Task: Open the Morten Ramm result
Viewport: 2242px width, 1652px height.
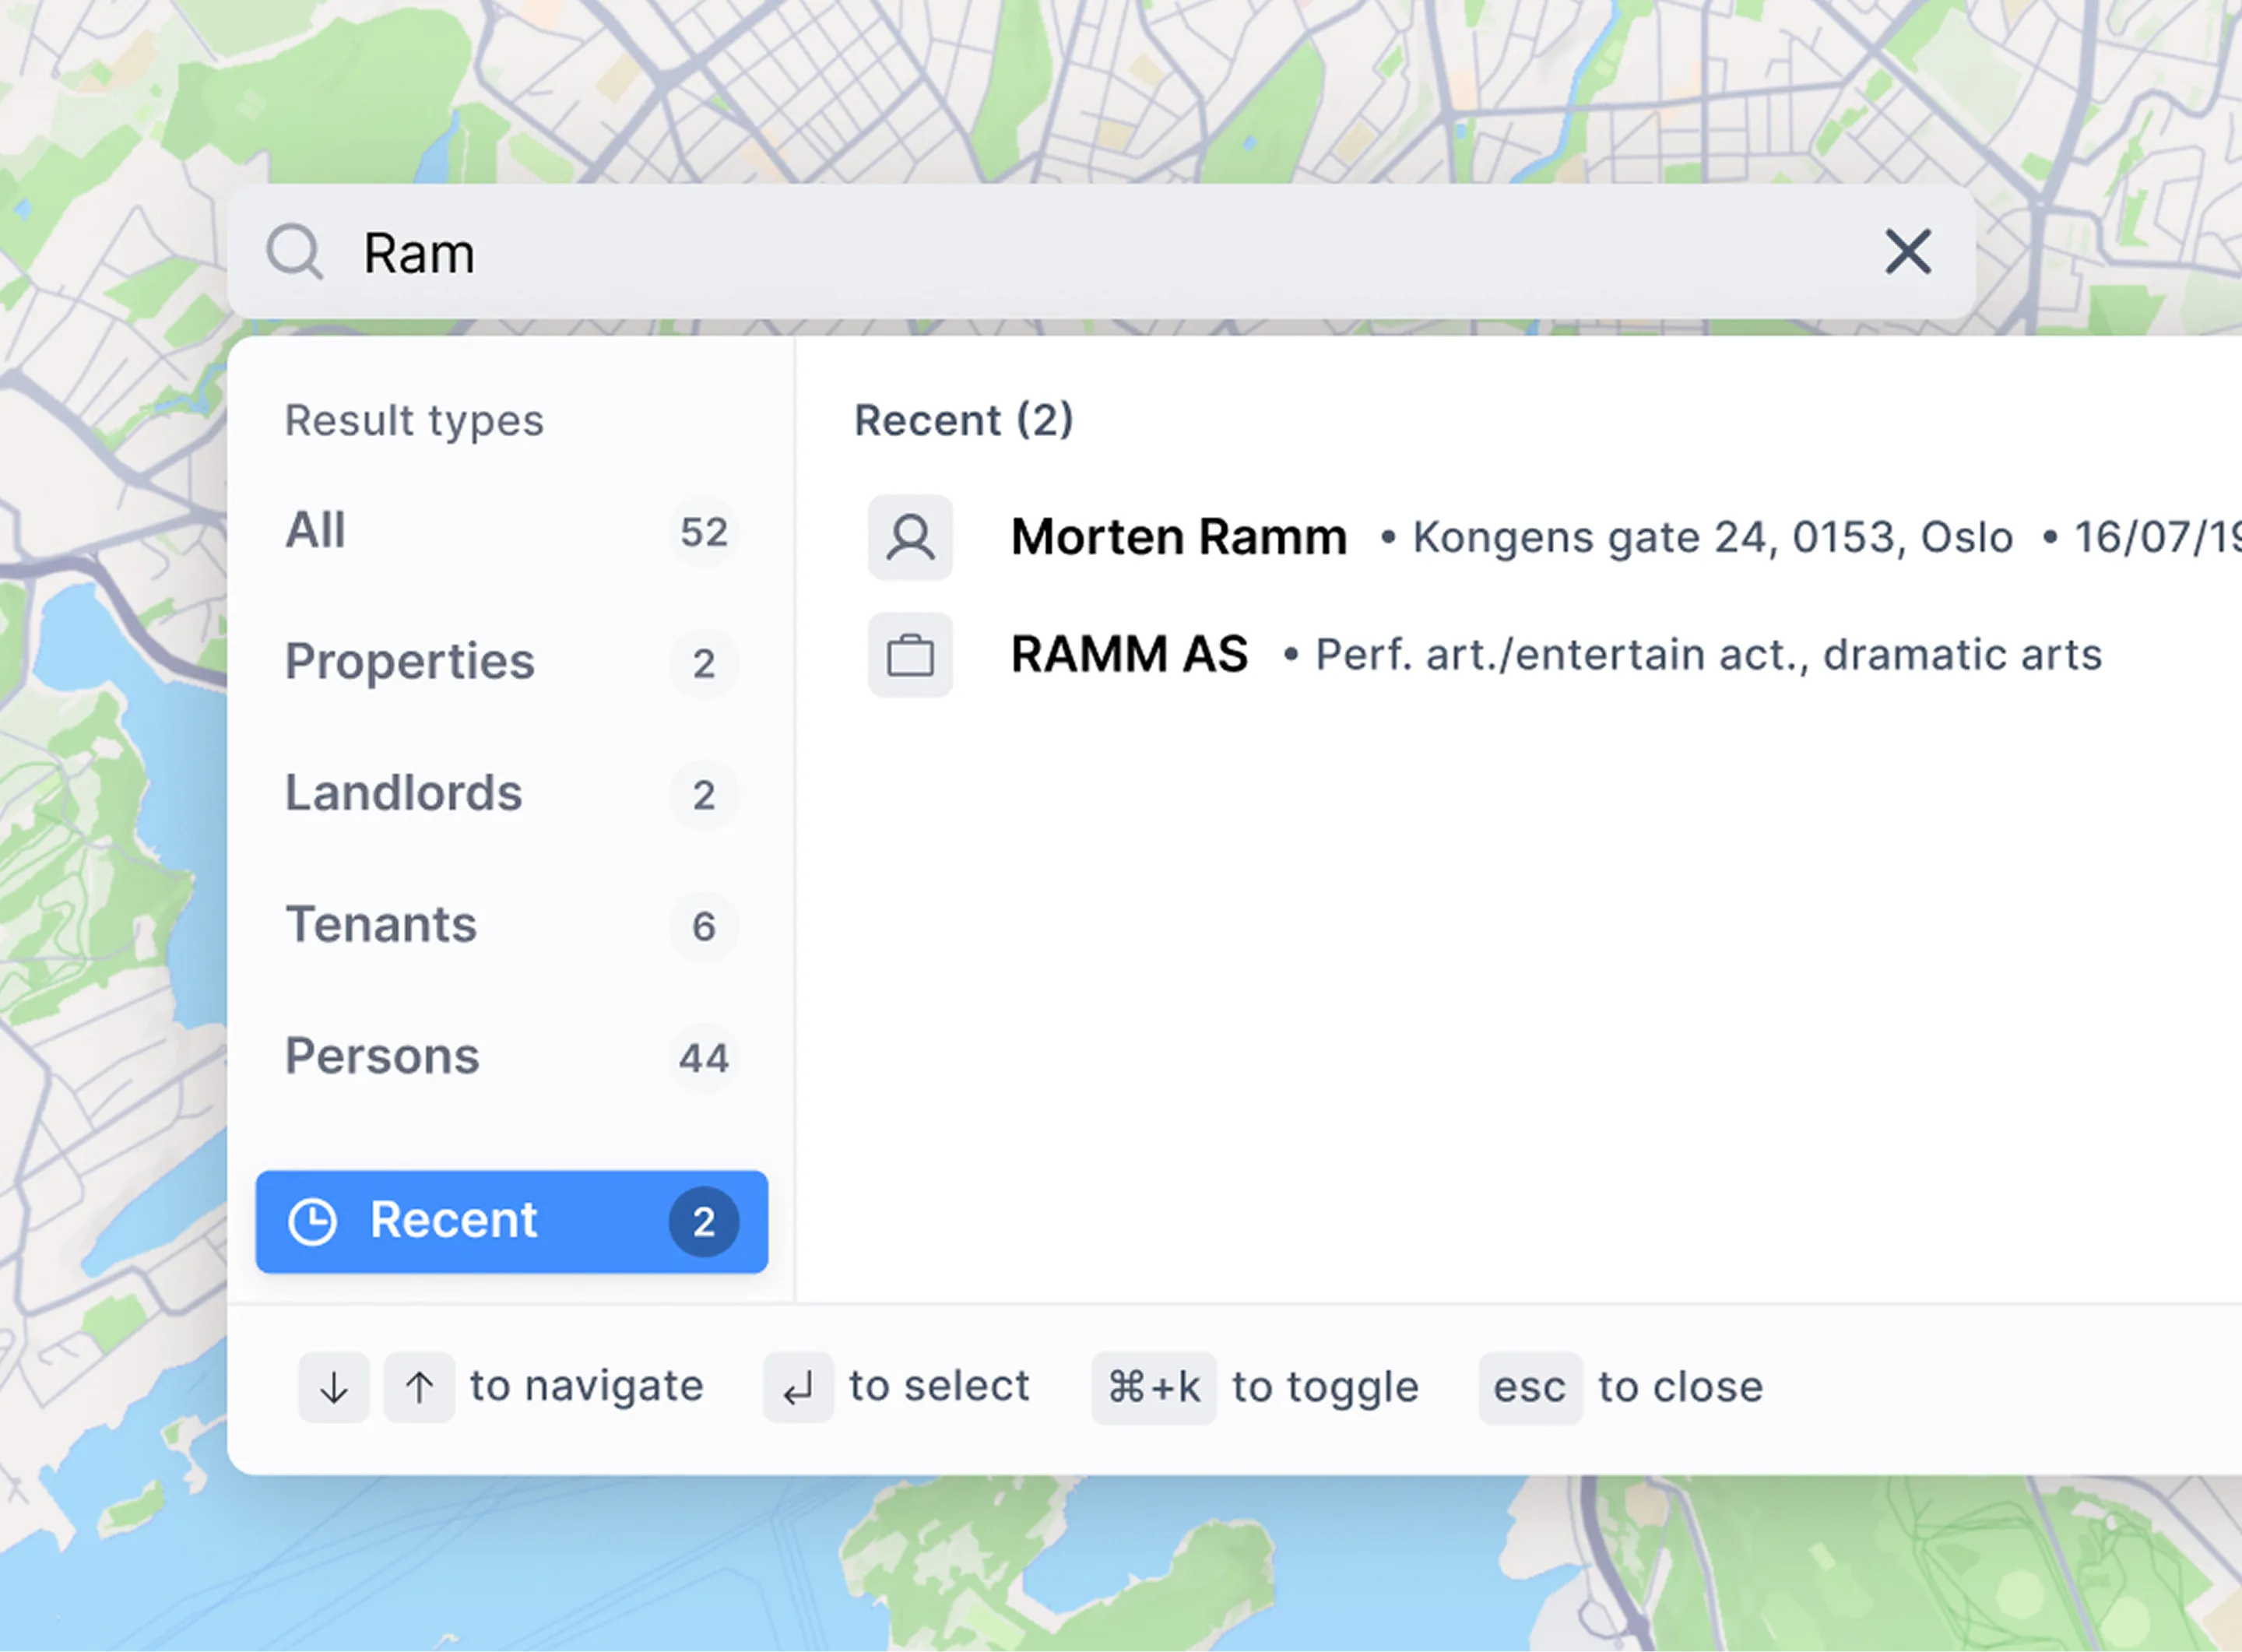Action: (x=1178, y=537)
